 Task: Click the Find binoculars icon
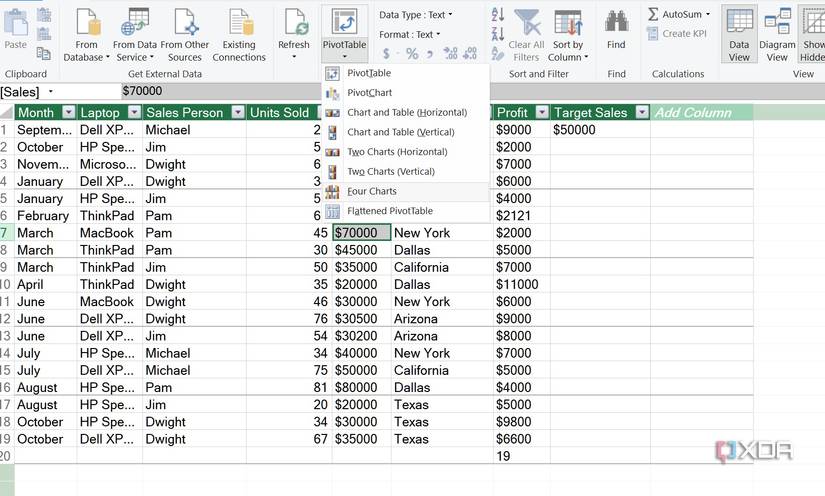coord(616,22)
